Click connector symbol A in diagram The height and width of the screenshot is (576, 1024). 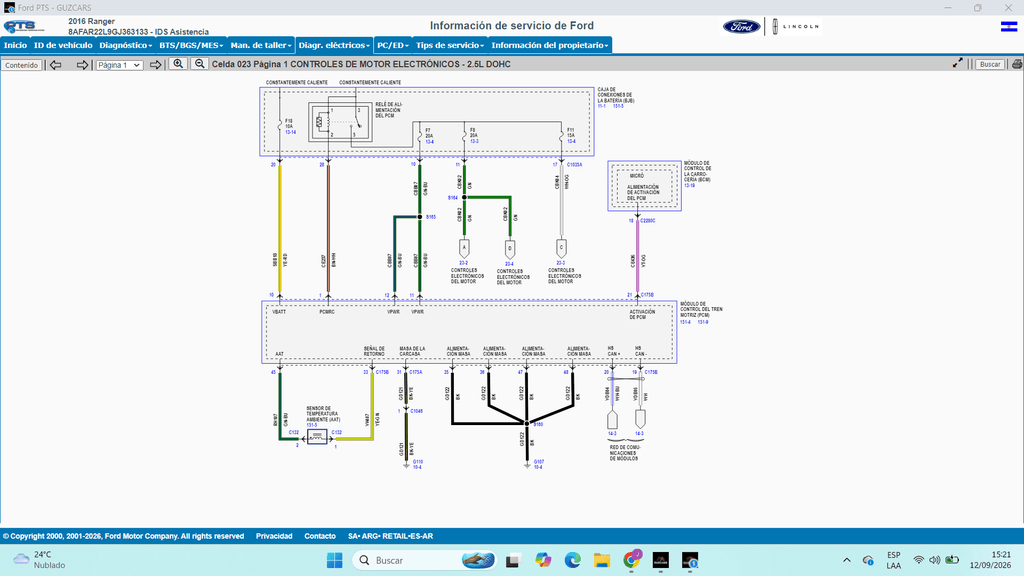464,248
